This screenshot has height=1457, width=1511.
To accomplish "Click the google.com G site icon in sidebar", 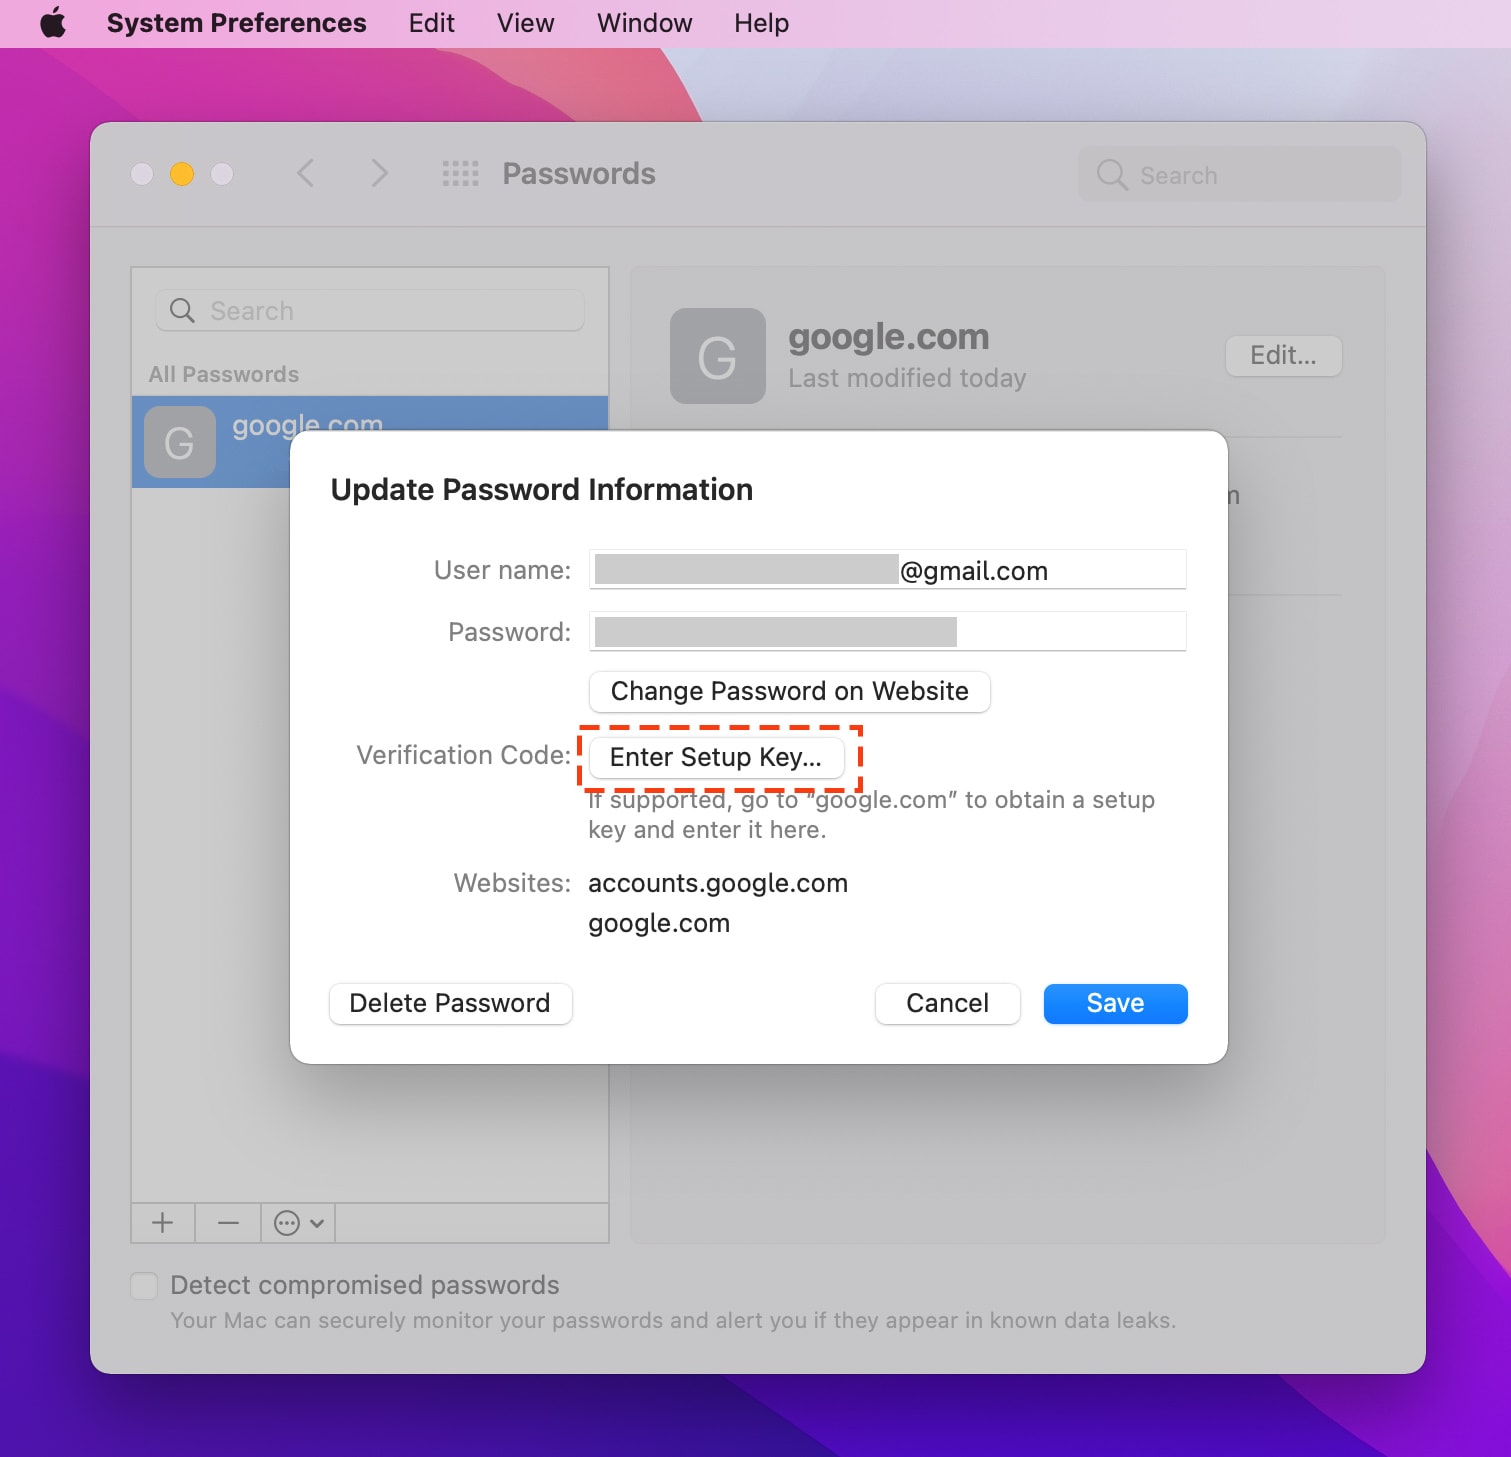I will (179, 442).
